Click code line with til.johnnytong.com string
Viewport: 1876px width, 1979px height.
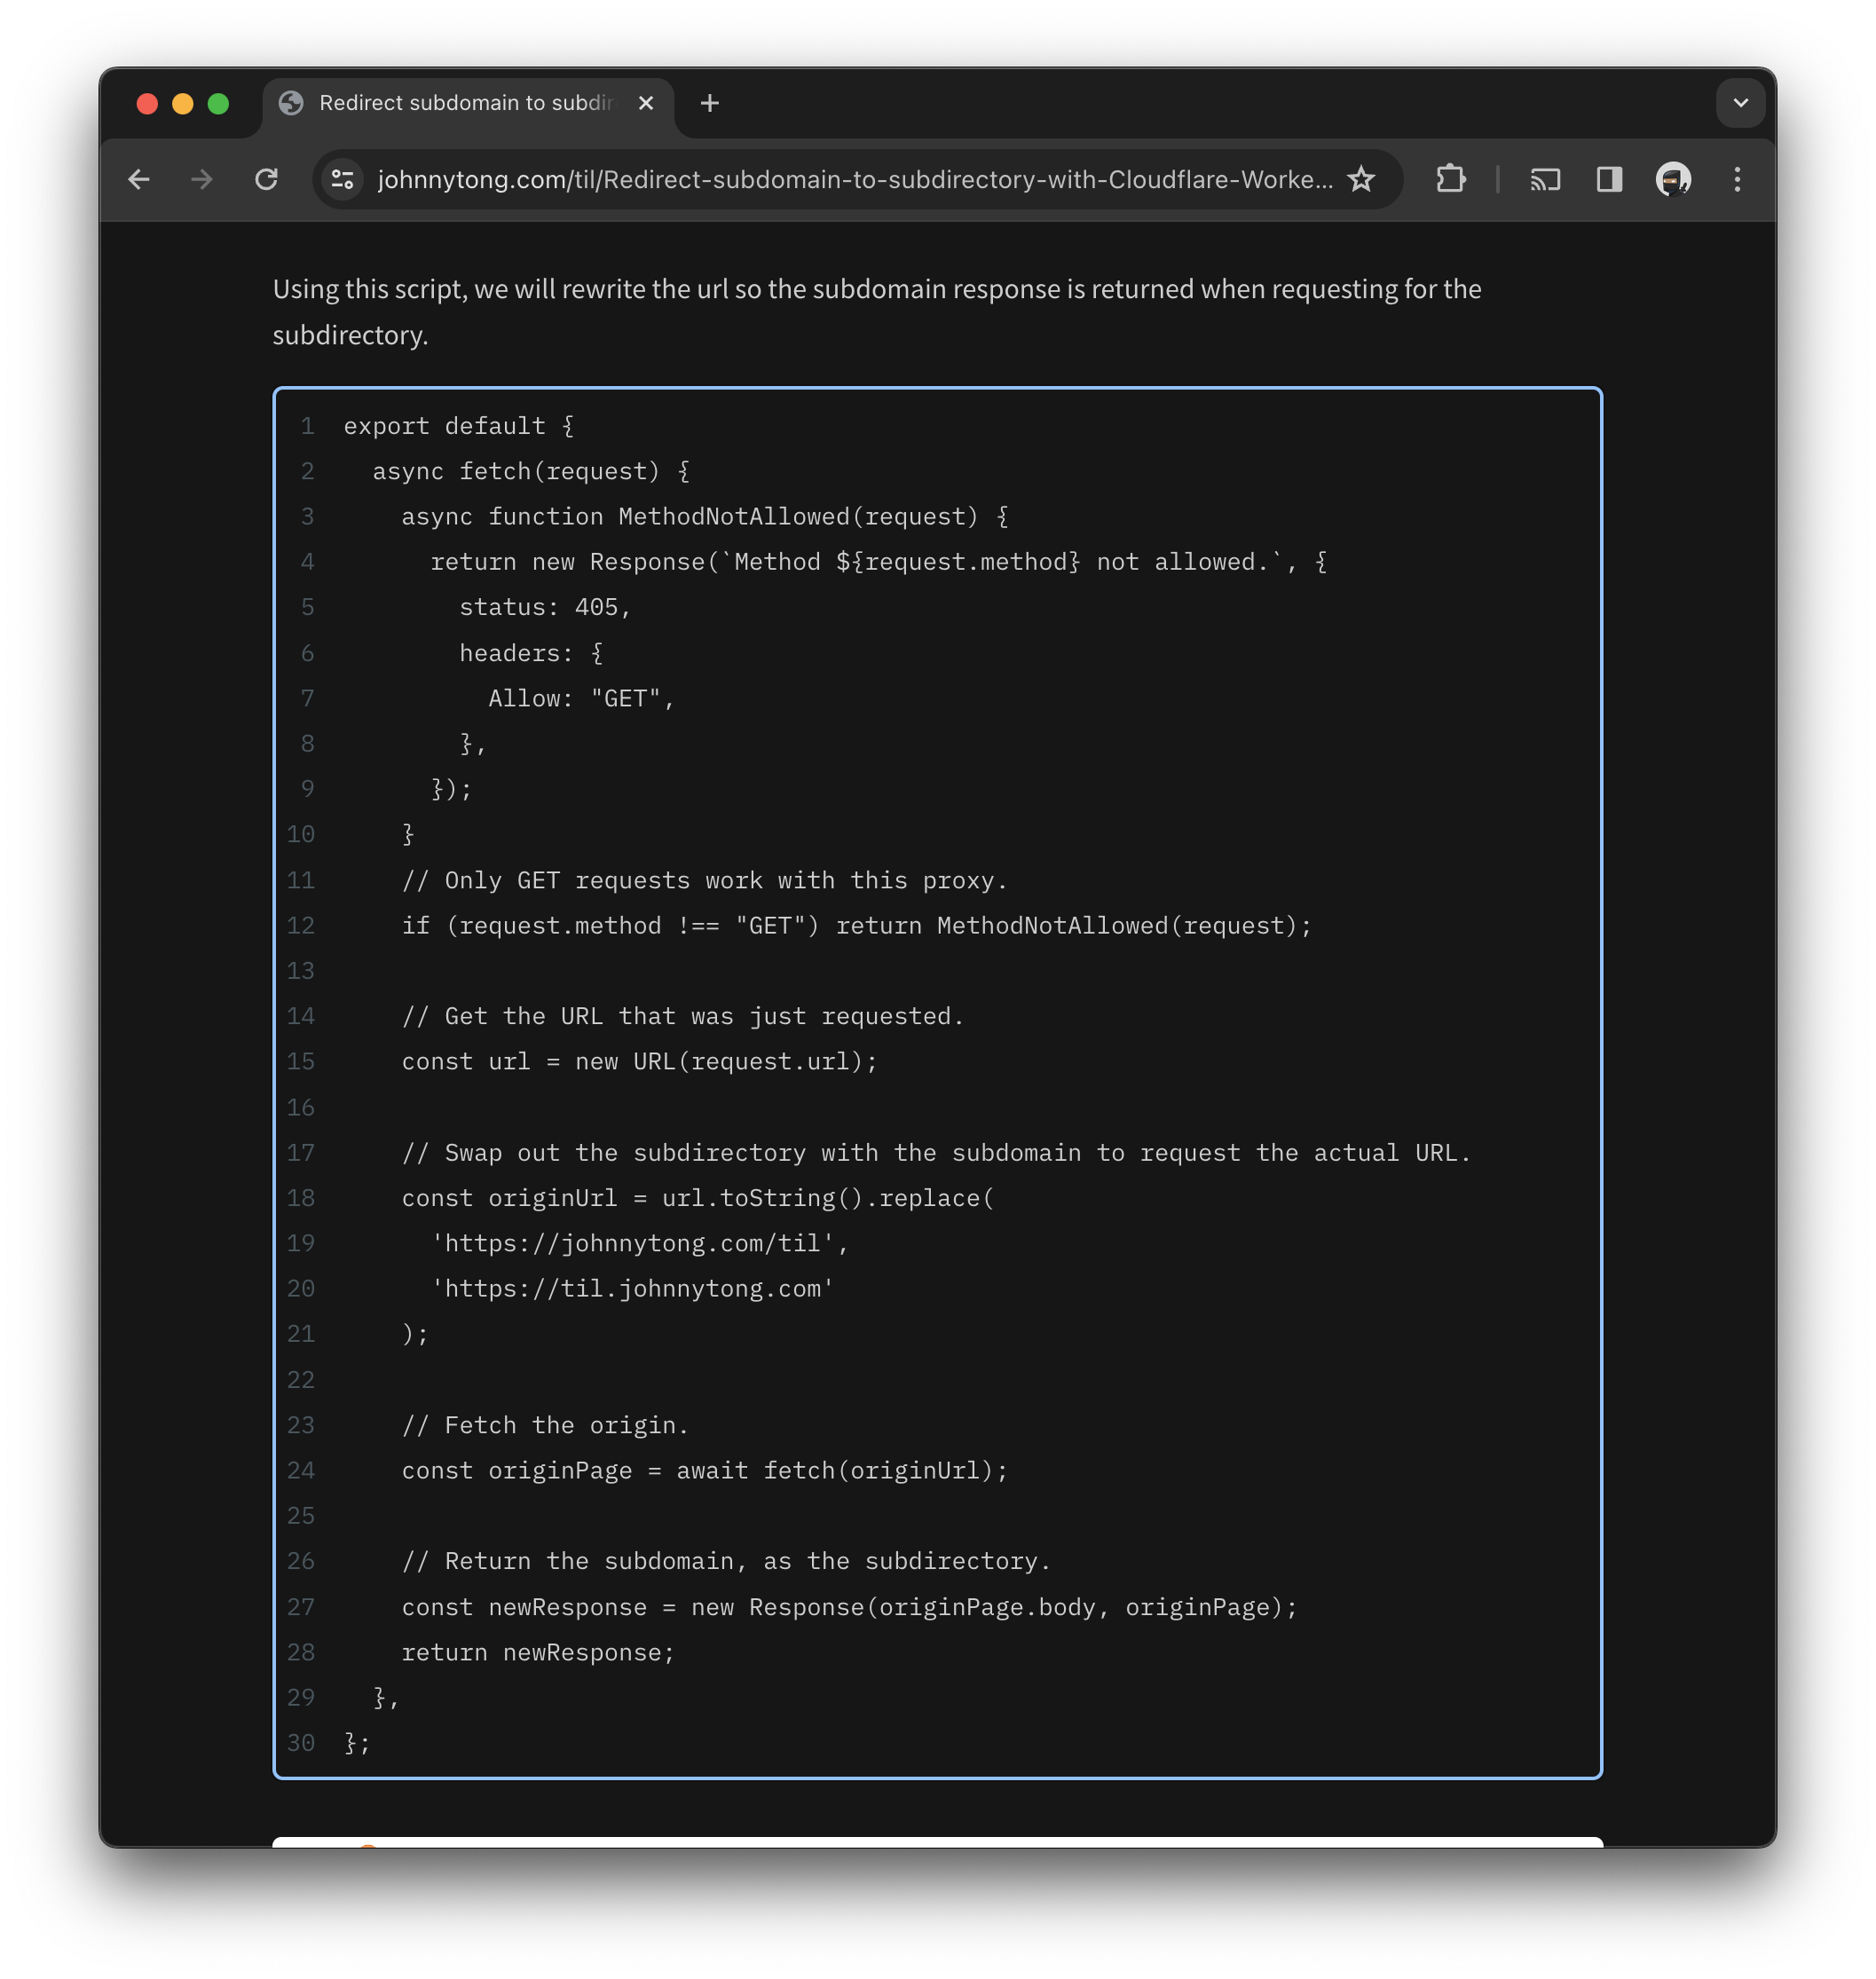633,1288
